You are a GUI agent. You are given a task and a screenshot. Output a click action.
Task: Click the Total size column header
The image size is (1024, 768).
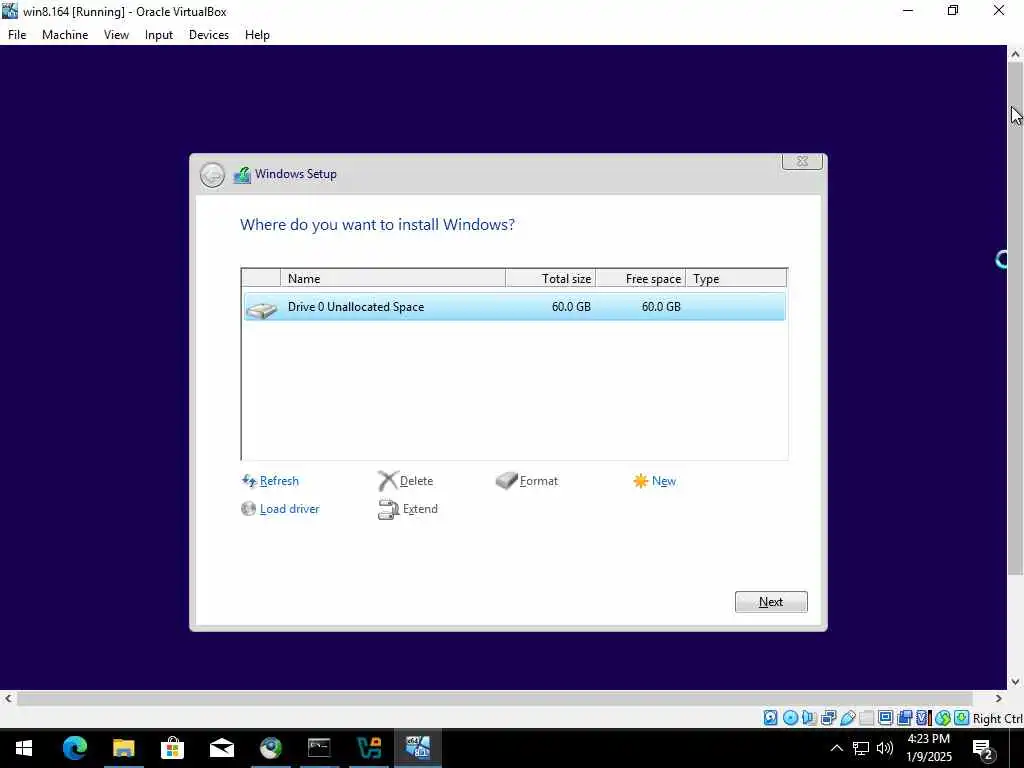click(551, 278)
